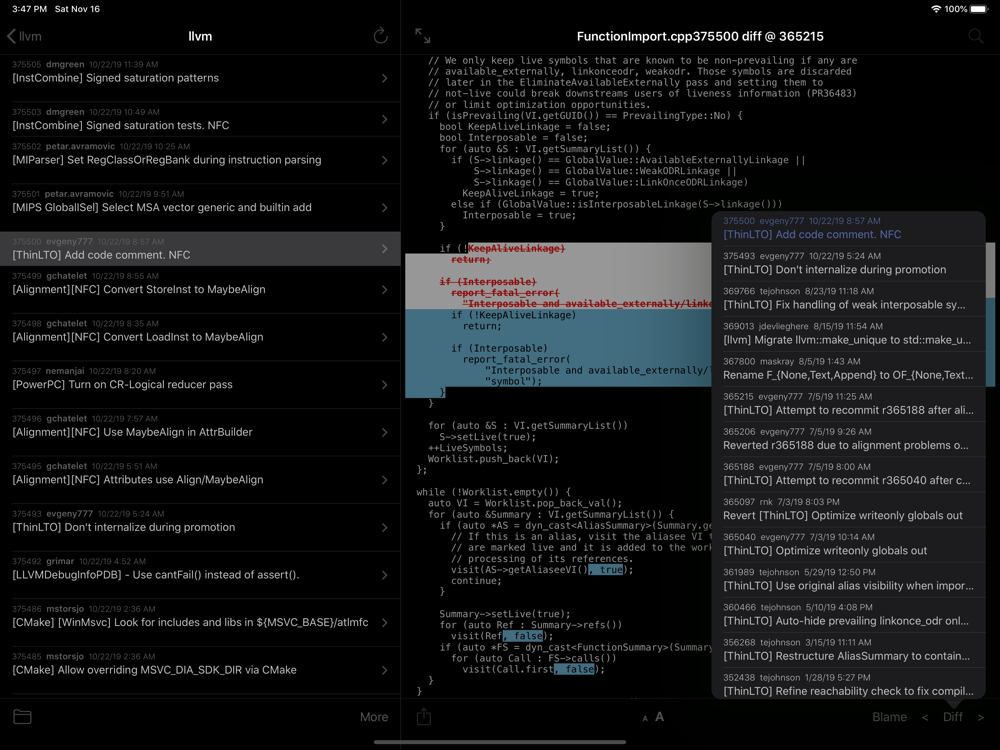
Task: Select revision 375493 in history popup
Action: point(848,263)
